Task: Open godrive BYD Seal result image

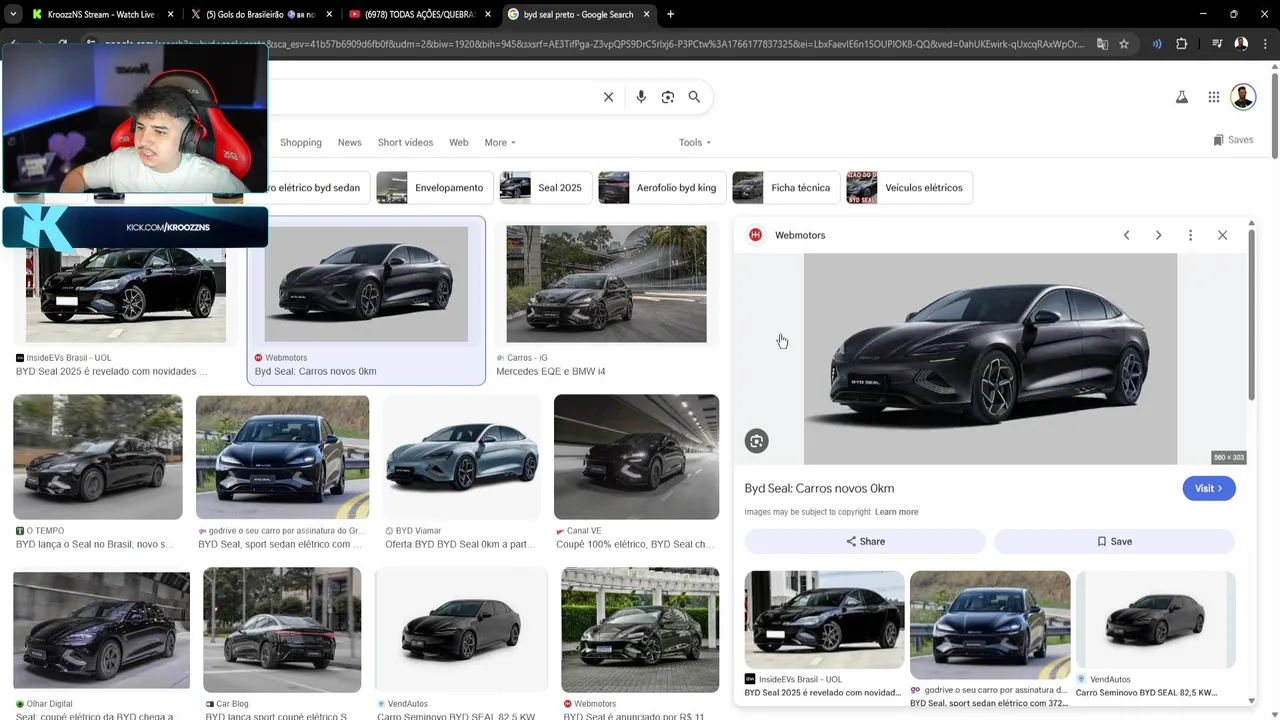Action: 282,457
